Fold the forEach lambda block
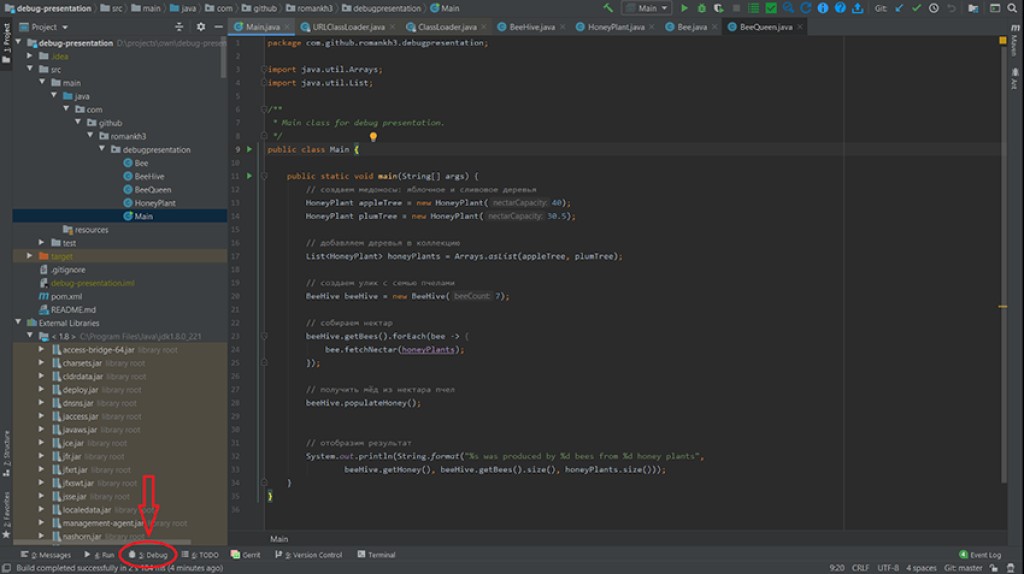Viewport: 1024px width, 574px height. [264, 336]
